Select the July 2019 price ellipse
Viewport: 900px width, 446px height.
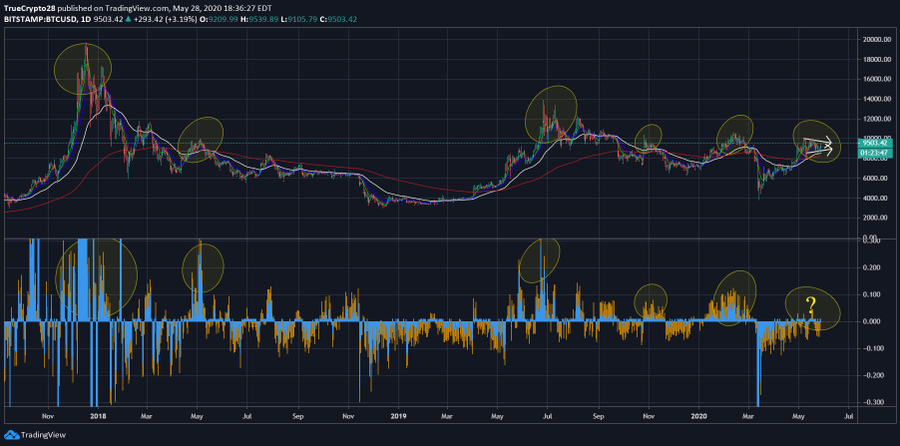coord(550,115)
